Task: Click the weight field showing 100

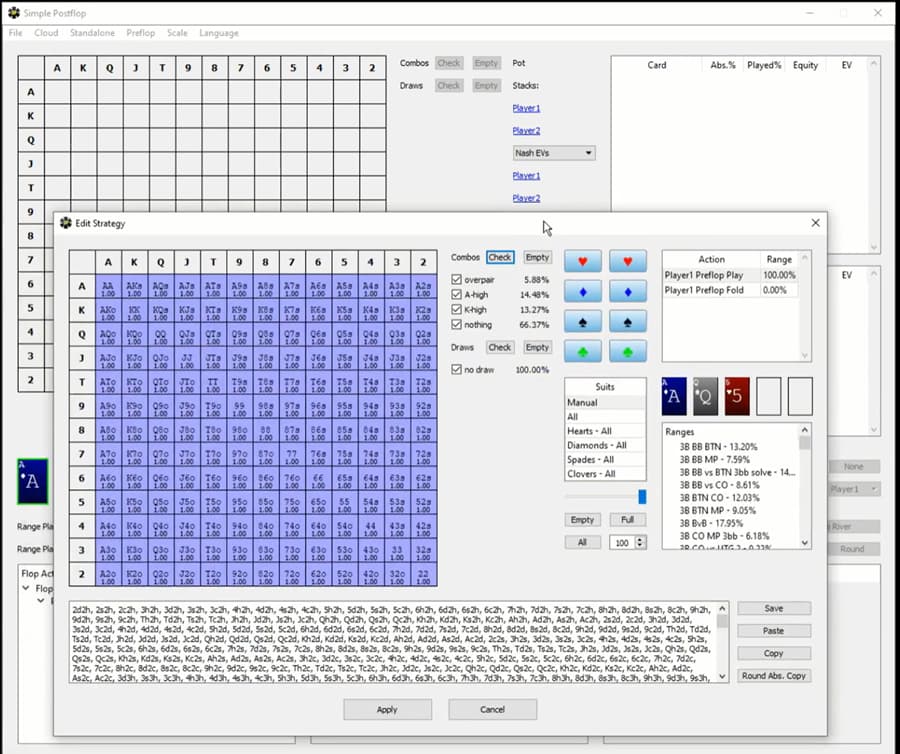Action: coord(623,542)
